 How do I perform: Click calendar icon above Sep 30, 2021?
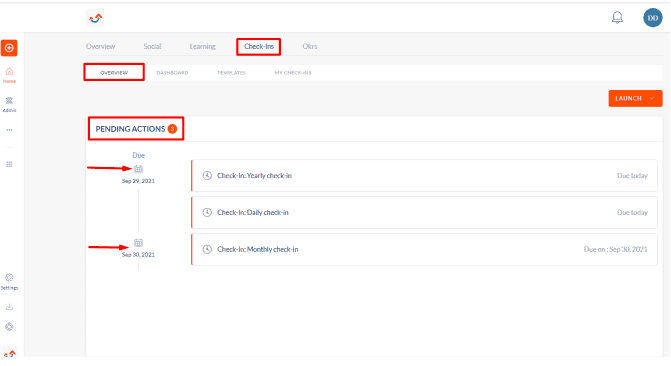[138, 243]
